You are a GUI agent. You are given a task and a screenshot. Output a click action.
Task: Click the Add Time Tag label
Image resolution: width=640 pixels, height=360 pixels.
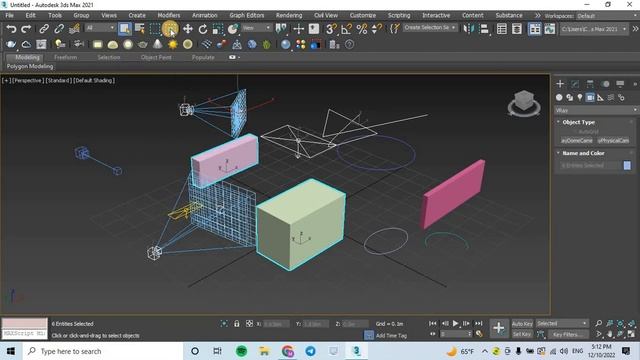tap(391, 336)
